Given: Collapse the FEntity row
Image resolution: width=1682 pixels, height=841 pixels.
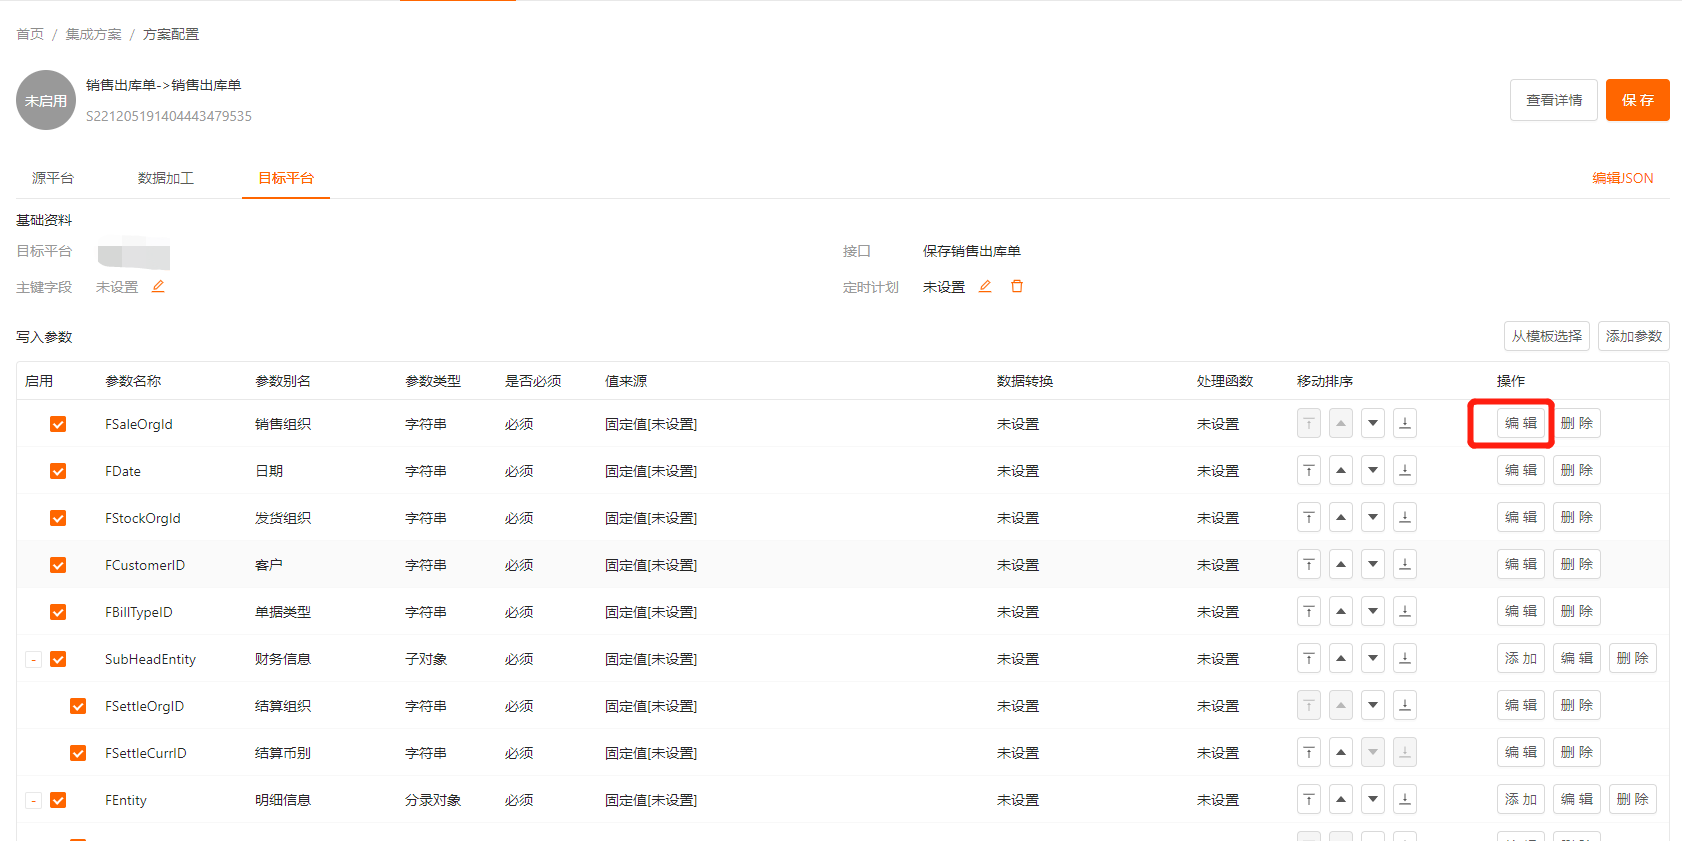Looking at the screenshot, I should click(x=34, y=801).
